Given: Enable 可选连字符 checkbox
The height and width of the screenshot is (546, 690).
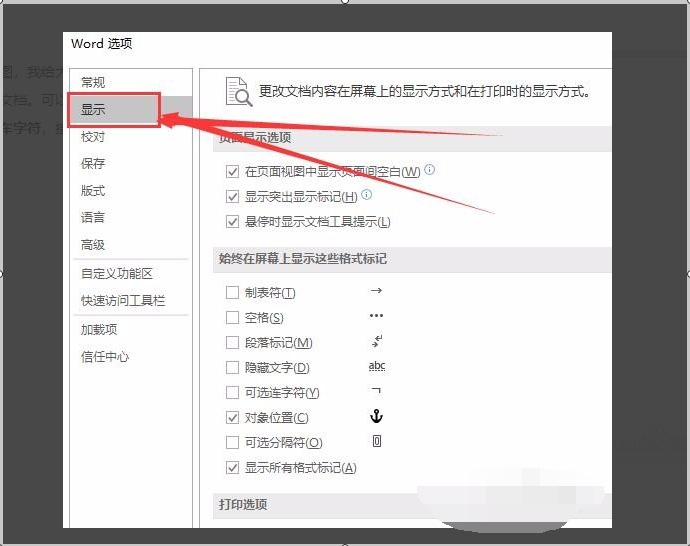Looking at the screenshot, I should [232, 392].
